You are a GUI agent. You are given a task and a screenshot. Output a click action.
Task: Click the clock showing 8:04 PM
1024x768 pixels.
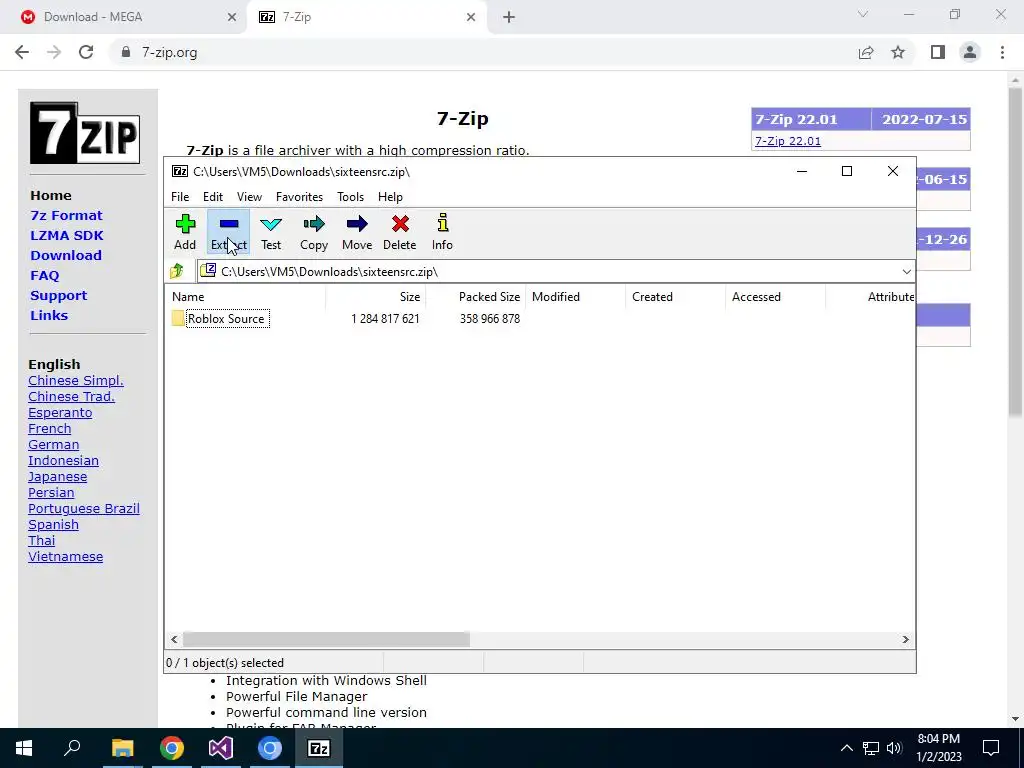(938, 739)
